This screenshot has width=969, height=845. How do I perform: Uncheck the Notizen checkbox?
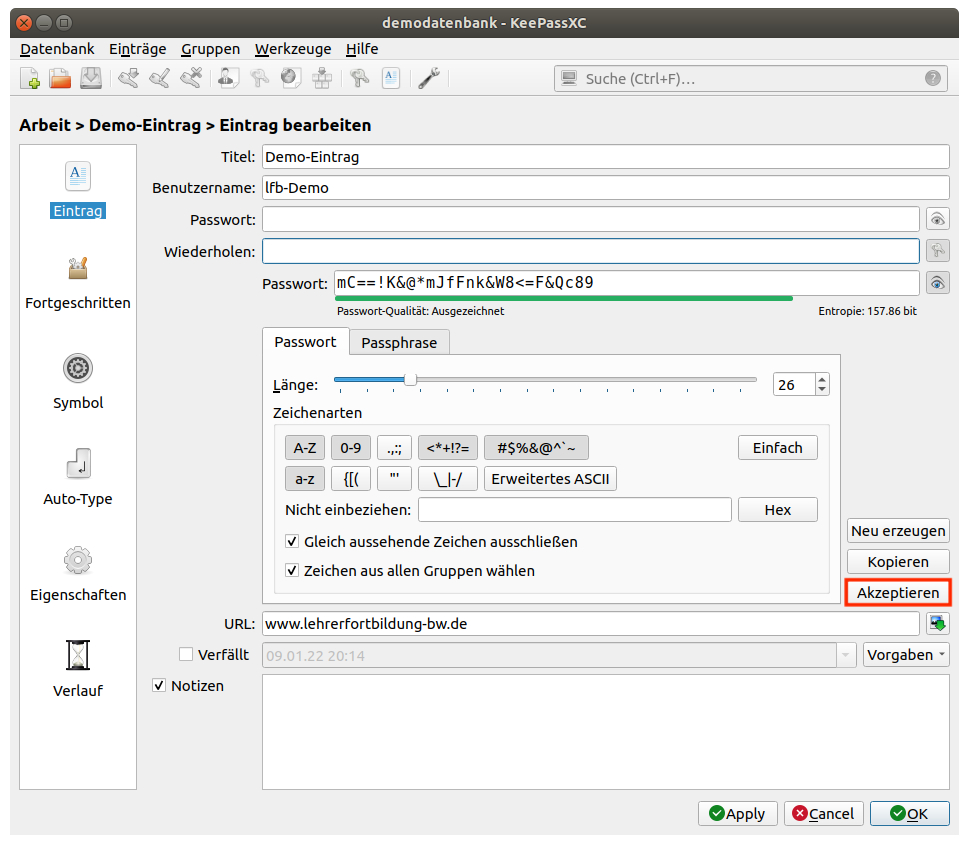click(x=159, y=686)
